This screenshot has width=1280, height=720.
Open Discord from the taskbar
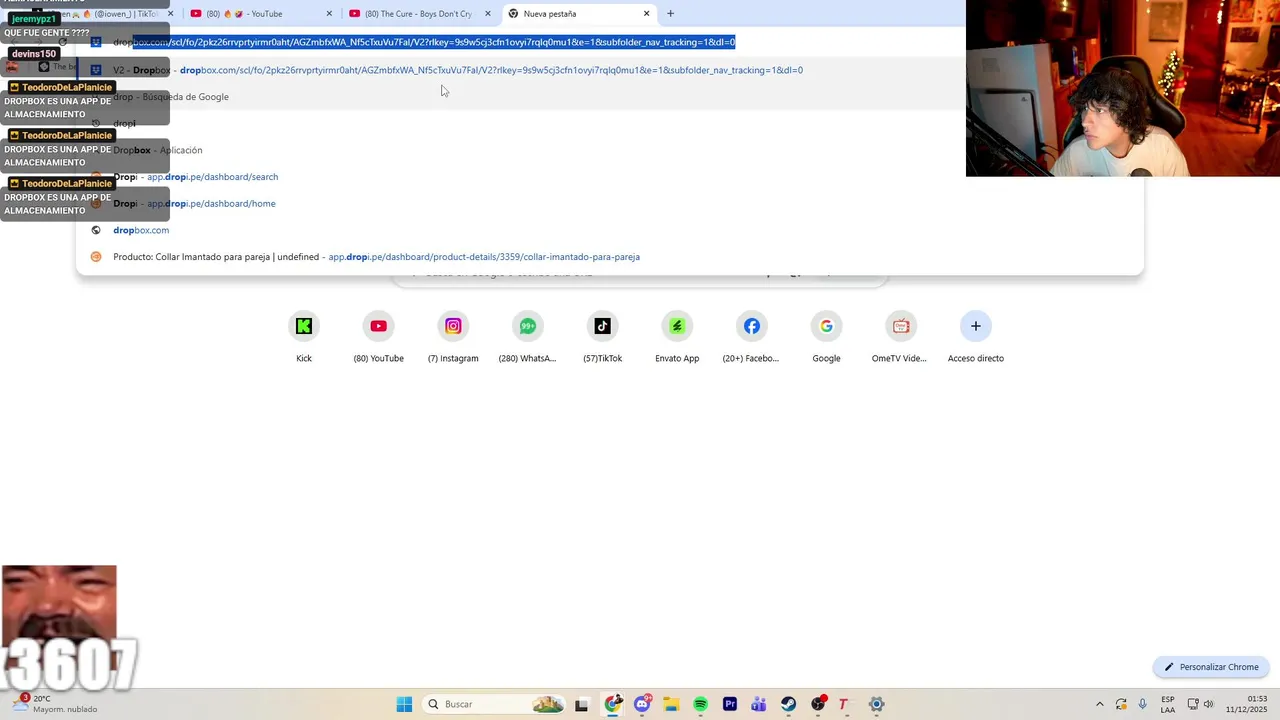[x=642, y=704]
